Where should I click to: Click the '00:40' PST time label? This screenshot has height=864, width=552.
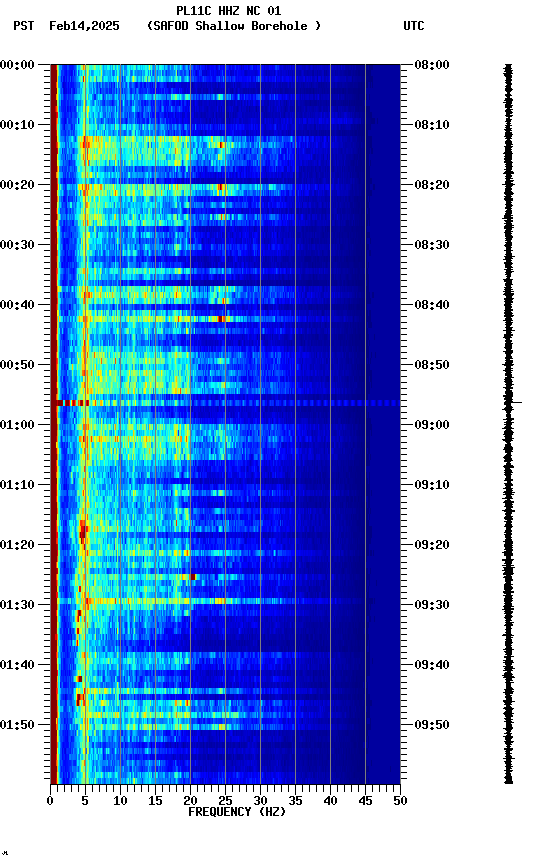point(17,305)
